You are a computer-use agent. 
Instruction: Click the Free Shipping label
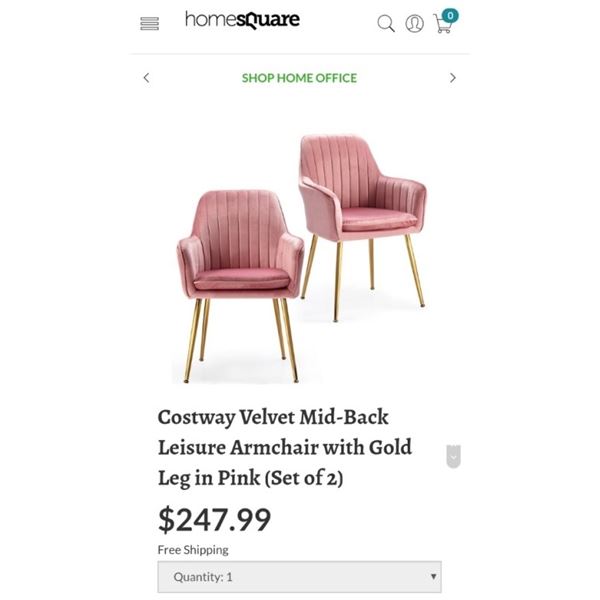(x=193, y=550)
